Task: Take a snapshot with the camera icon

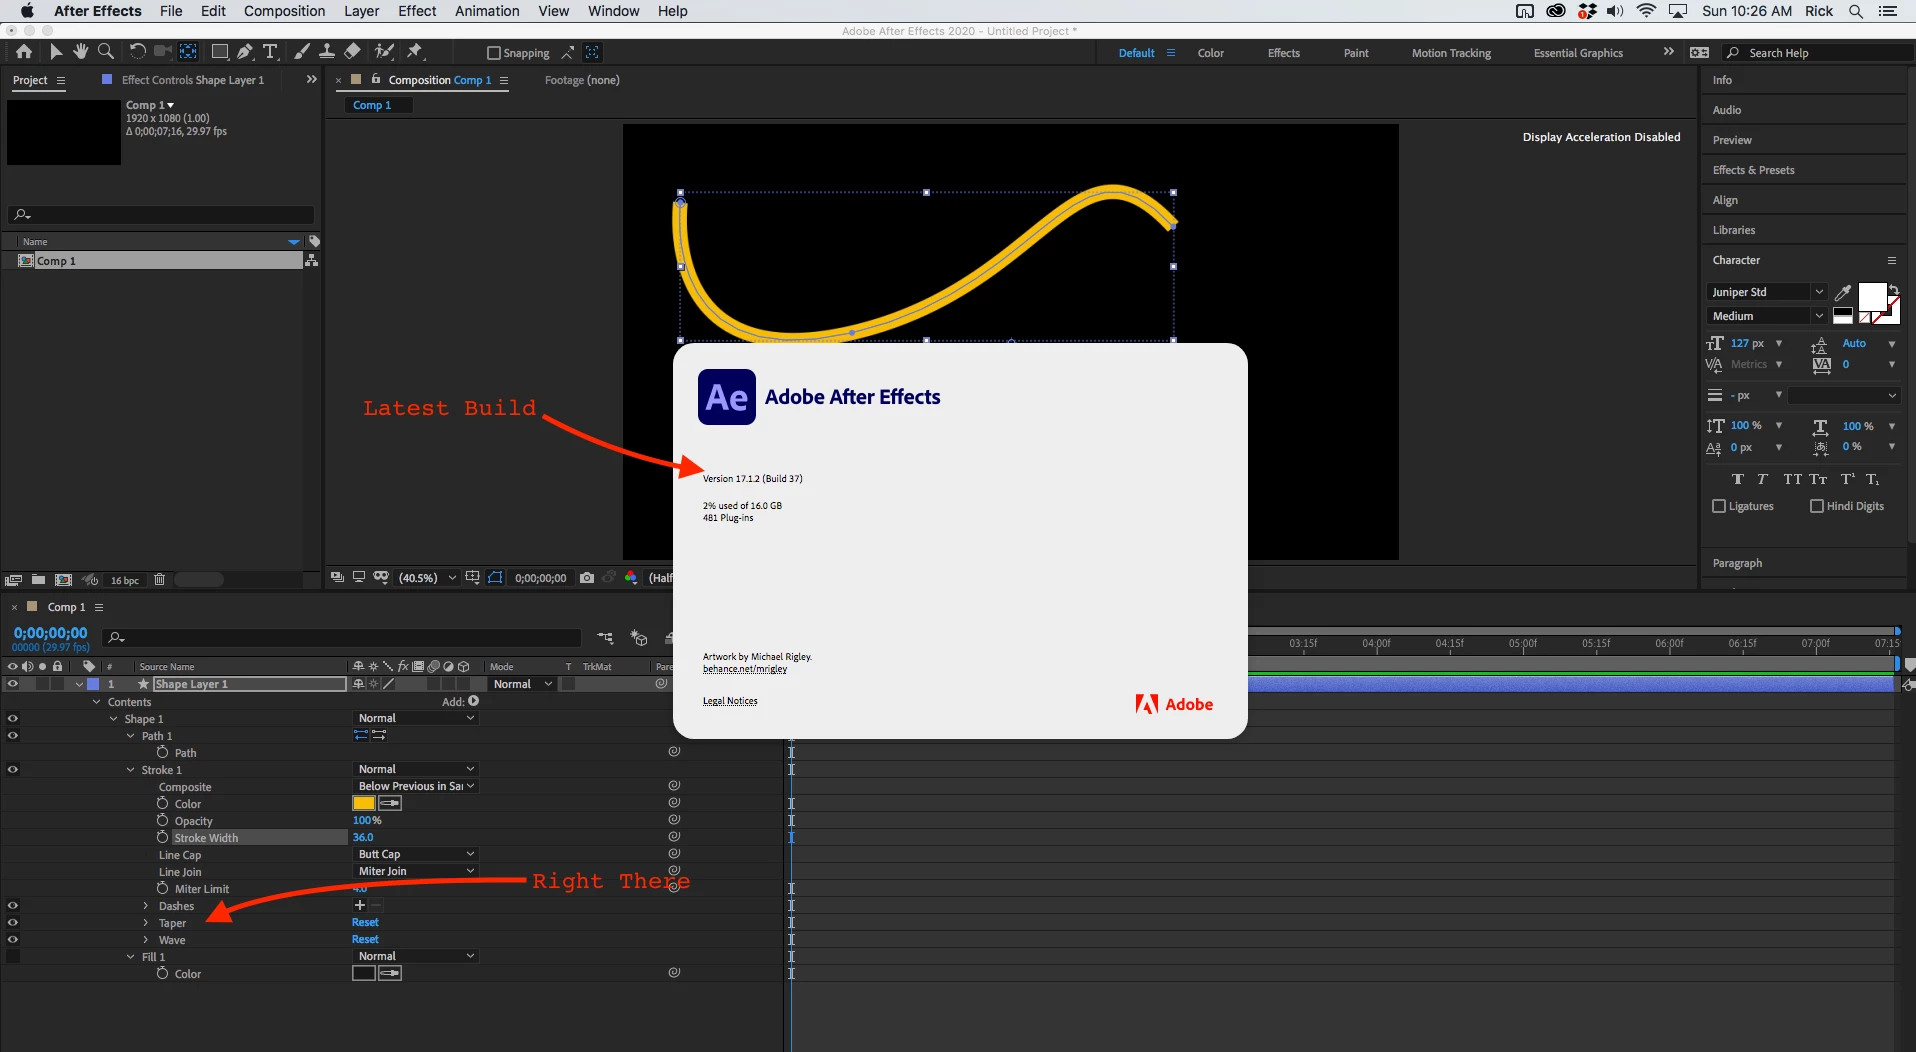Action: [x=587, y=578]
